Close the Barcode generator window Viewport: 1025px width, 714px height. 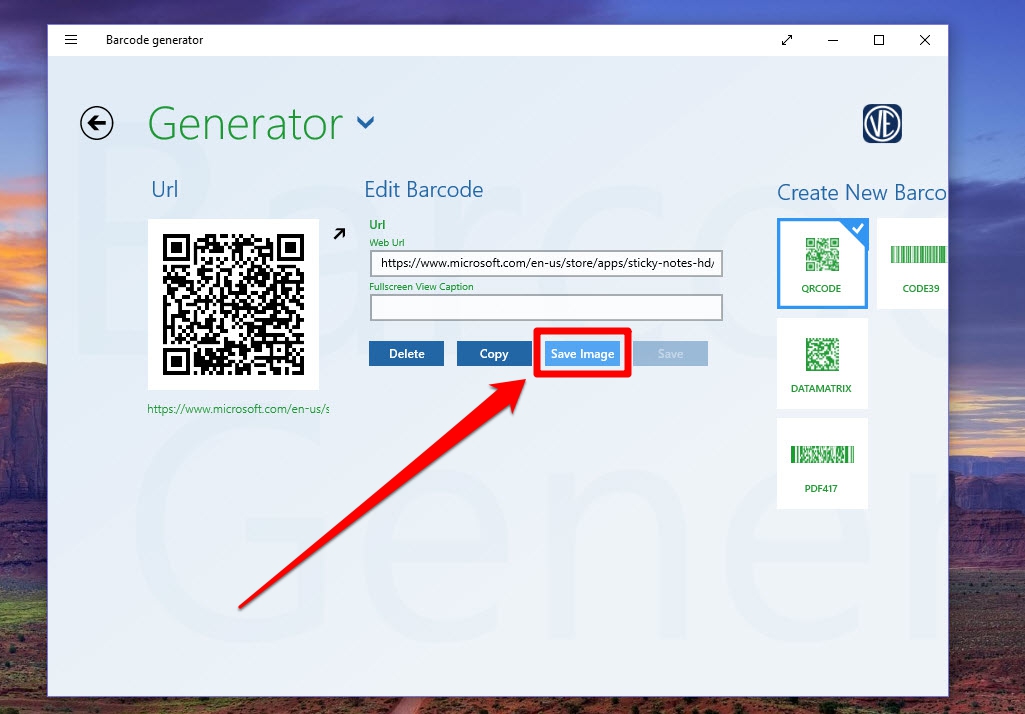click(925, 40)
